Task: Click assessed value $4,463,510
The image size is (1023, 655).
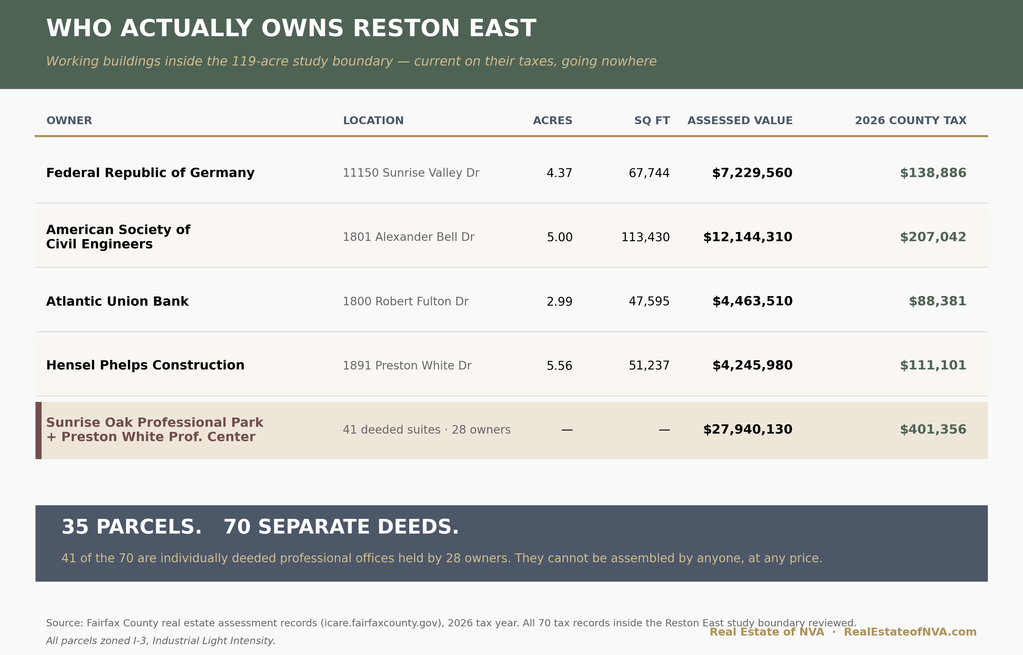Action: click(752, 301)
